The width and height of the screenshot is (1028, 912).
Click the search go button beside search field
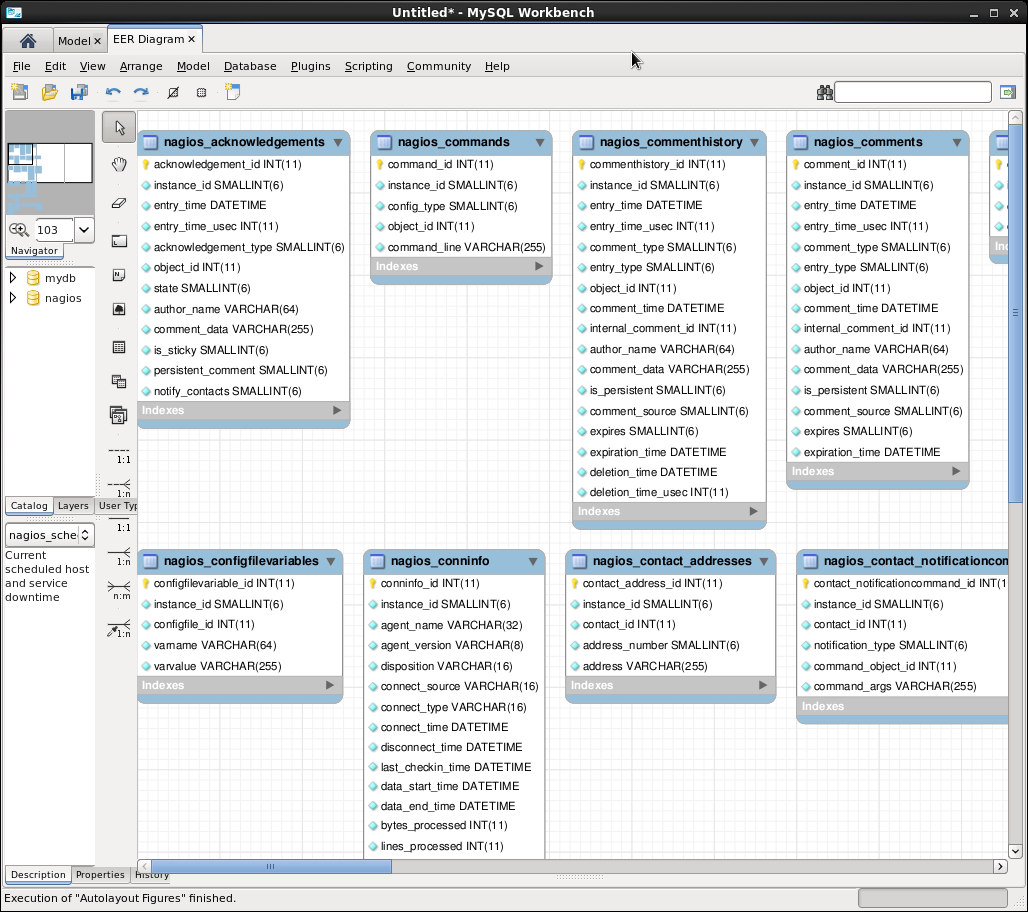pos(1007,92)
